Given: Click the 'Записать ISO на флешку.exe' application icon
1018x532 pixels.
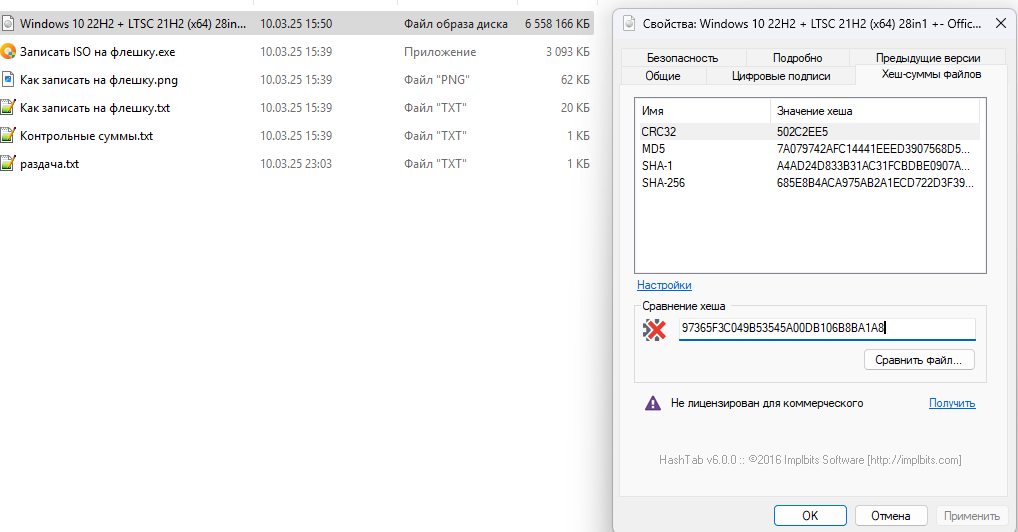Looking at the screenshot, I should tap(8, 51).
